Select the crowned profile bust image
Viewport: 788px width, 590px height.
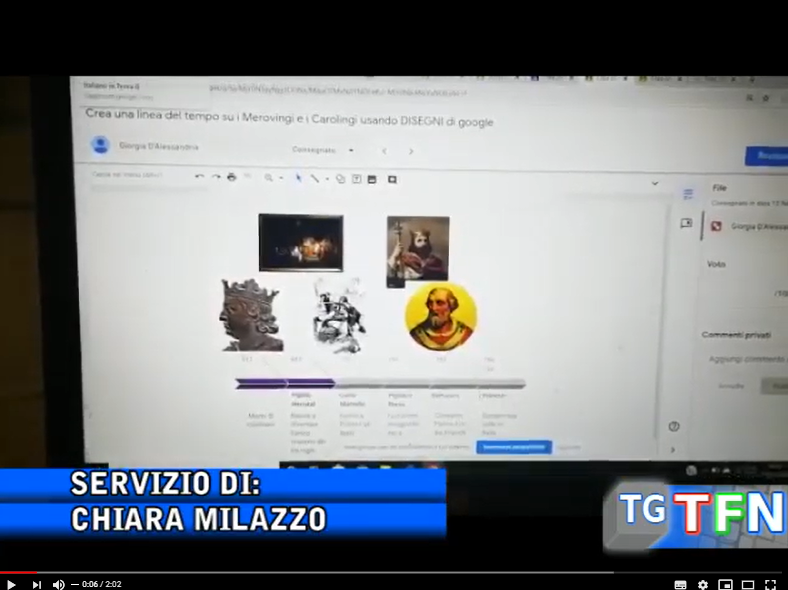251,315
